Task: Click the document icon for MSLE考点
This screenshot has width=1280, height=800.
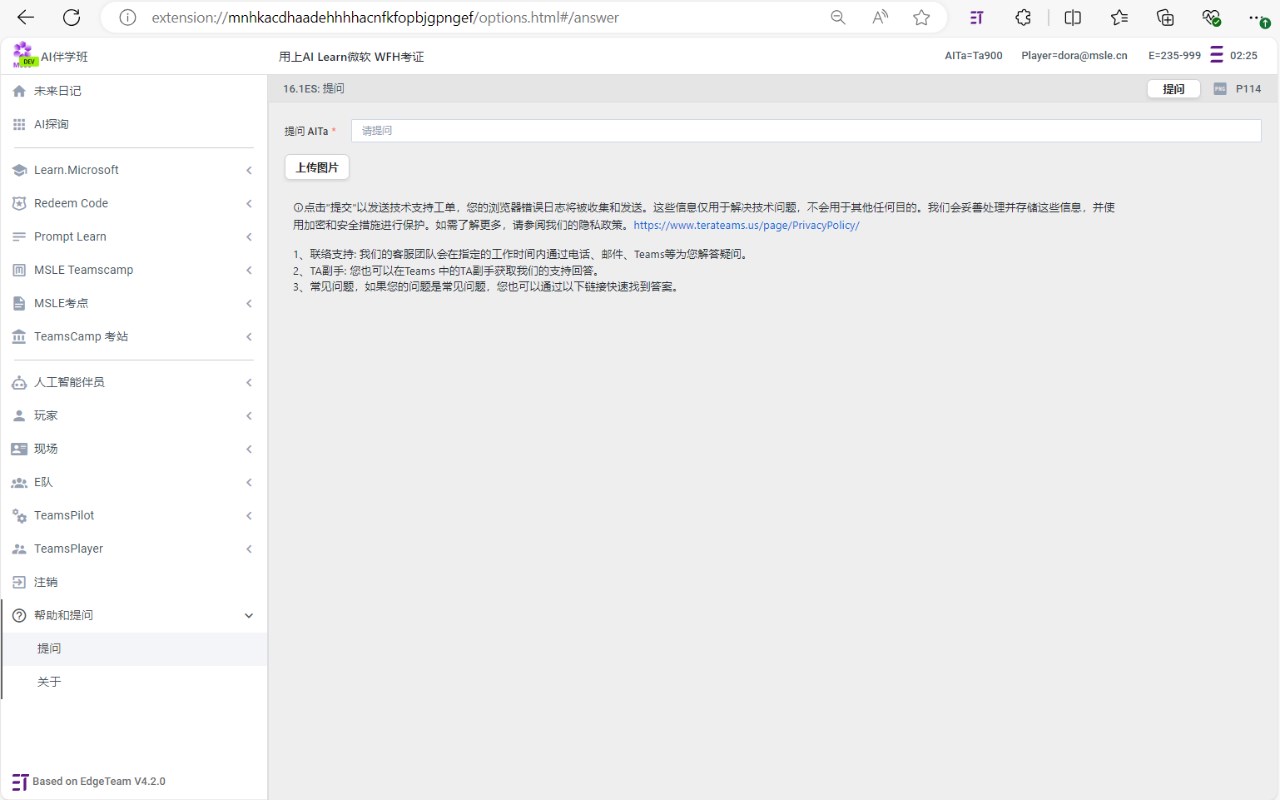Action: [19, 303]
